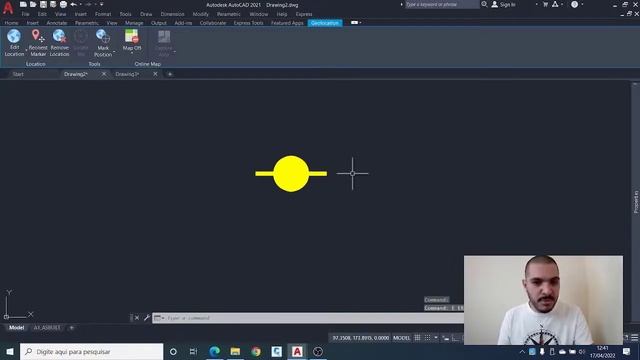Image resolution: width=640 pixels, height=360 pixels.
Task: Switch to the Annotate ribbon tab
Action: pyautogui.click(x=57, y=23)
